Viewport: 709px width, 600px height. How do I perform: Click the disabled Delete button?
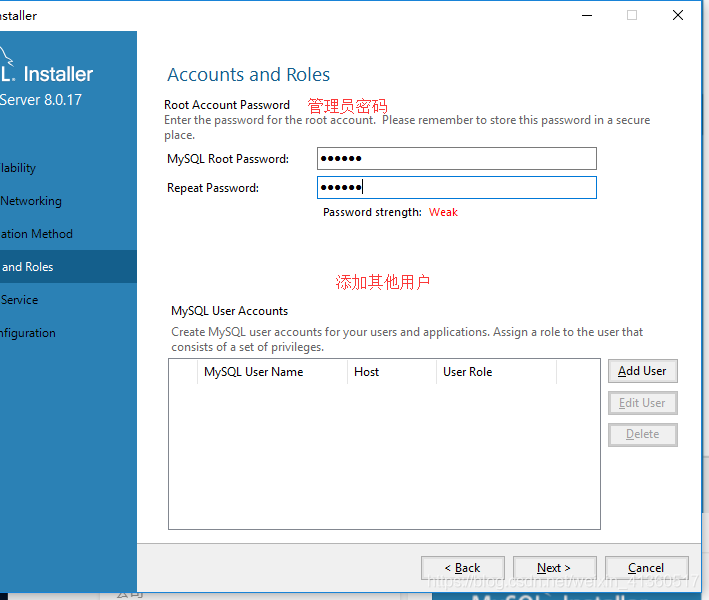pos(643,435)
